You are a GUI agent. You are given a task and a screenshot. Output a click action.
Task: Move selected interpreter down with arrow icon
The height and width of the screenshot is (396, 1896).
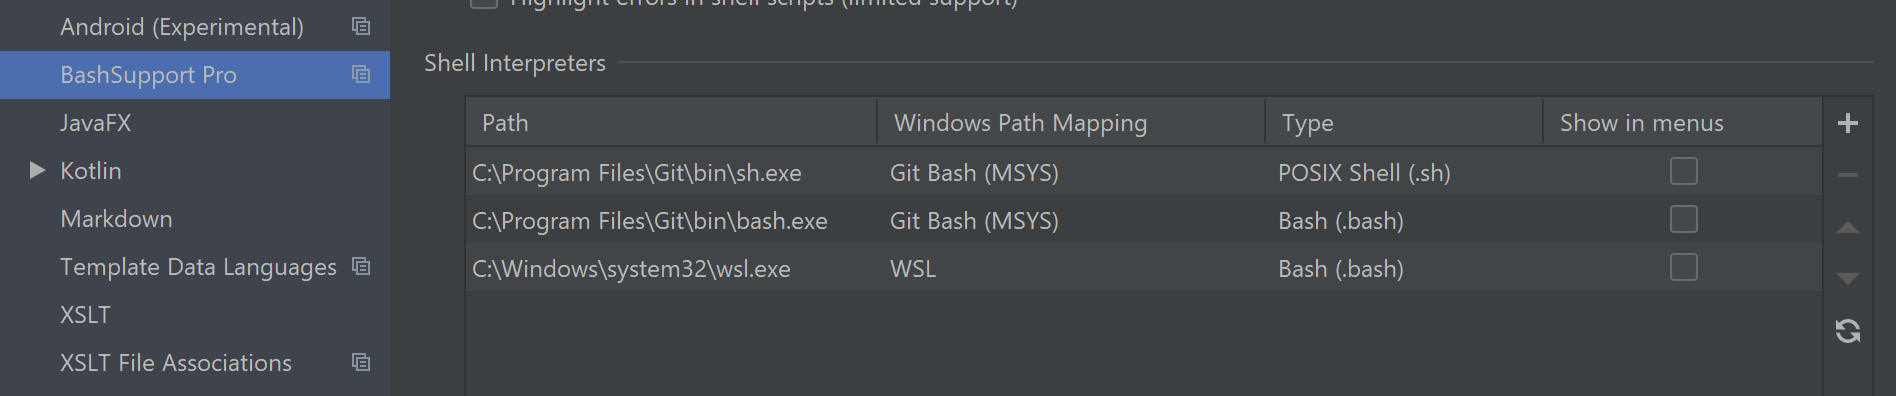tap(1848, 278)
